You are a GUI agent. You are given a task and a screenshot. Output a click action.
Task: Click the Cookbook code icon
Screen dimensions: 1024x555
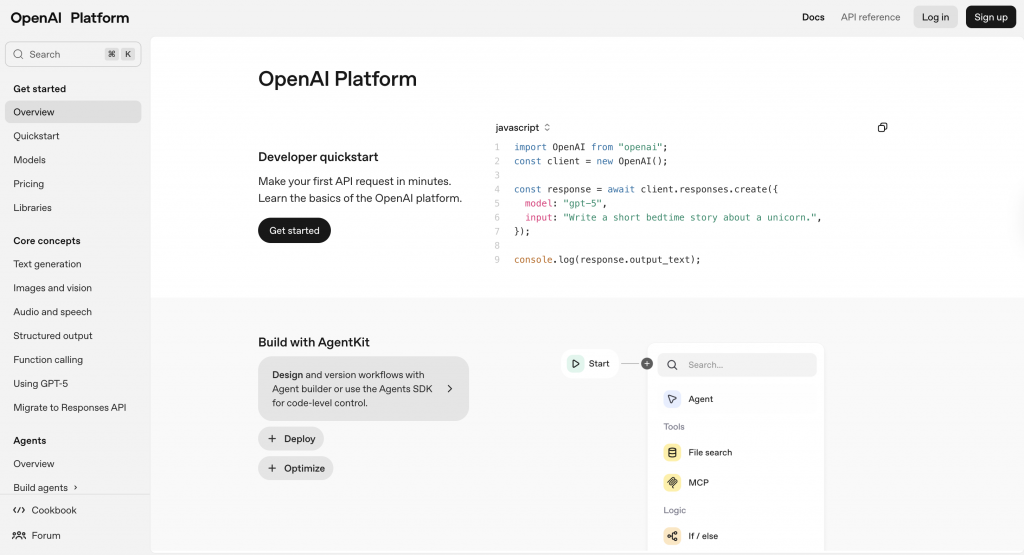(19, 510)
